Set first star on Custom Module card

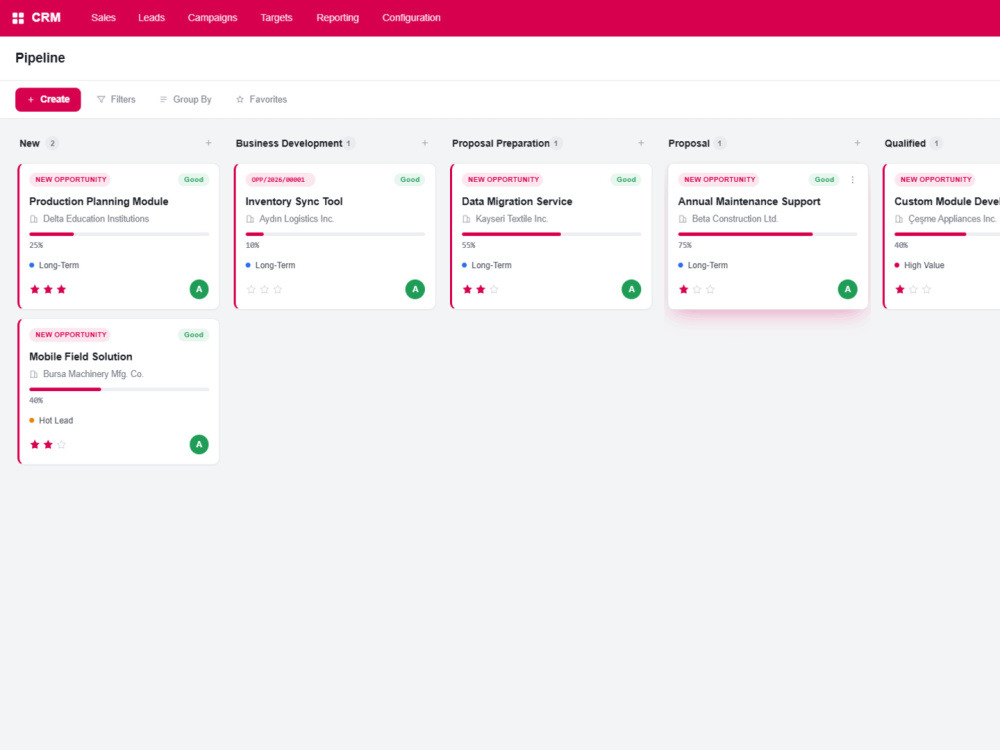click(900, 290)
